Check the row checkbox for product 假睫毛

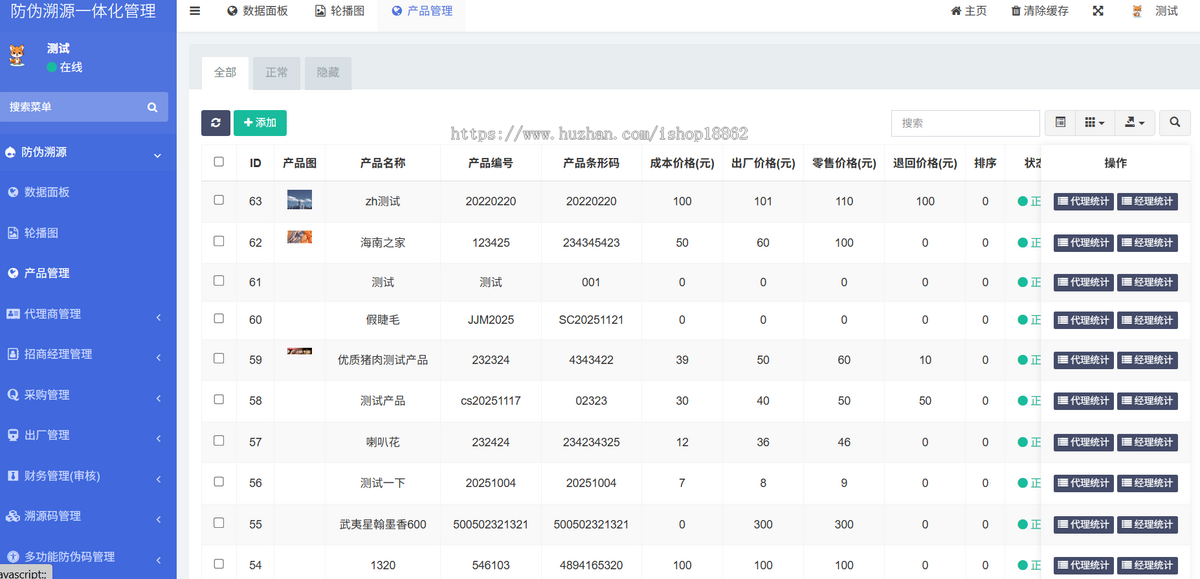point(218,320)
